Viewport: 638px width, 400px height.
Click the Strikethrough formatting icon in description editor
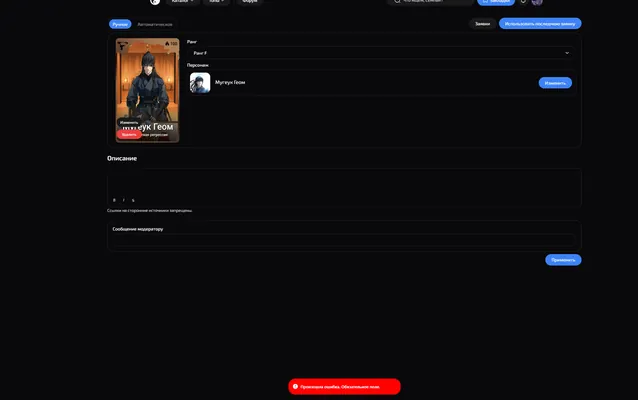(133, 200)
